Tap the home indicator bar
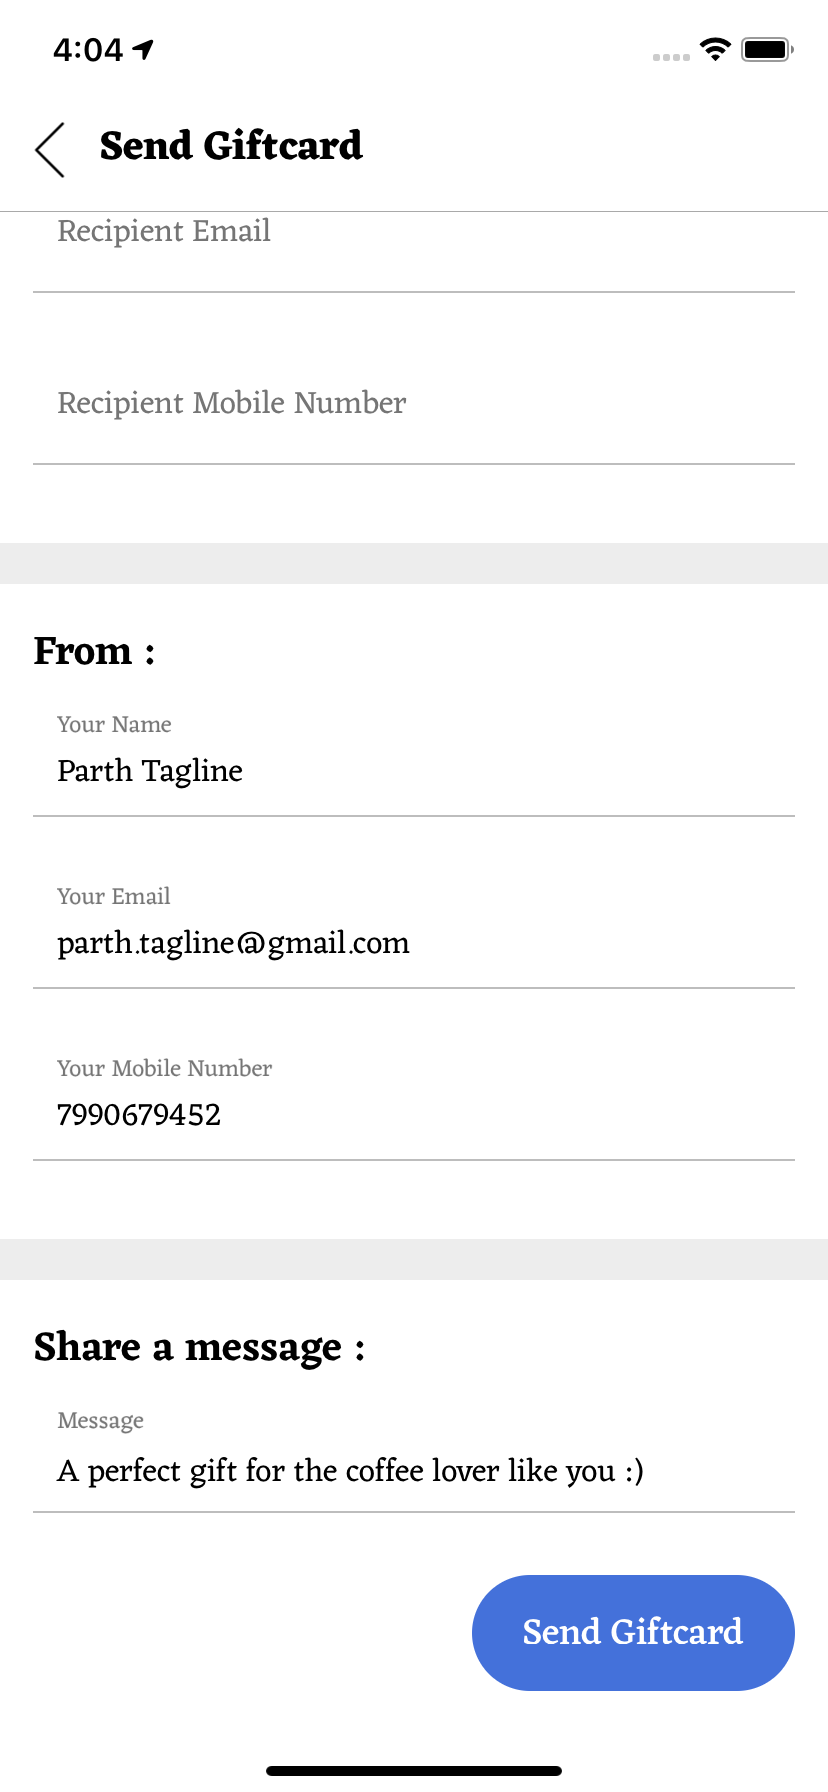The image size is (828, 1792). (414, 1771)
